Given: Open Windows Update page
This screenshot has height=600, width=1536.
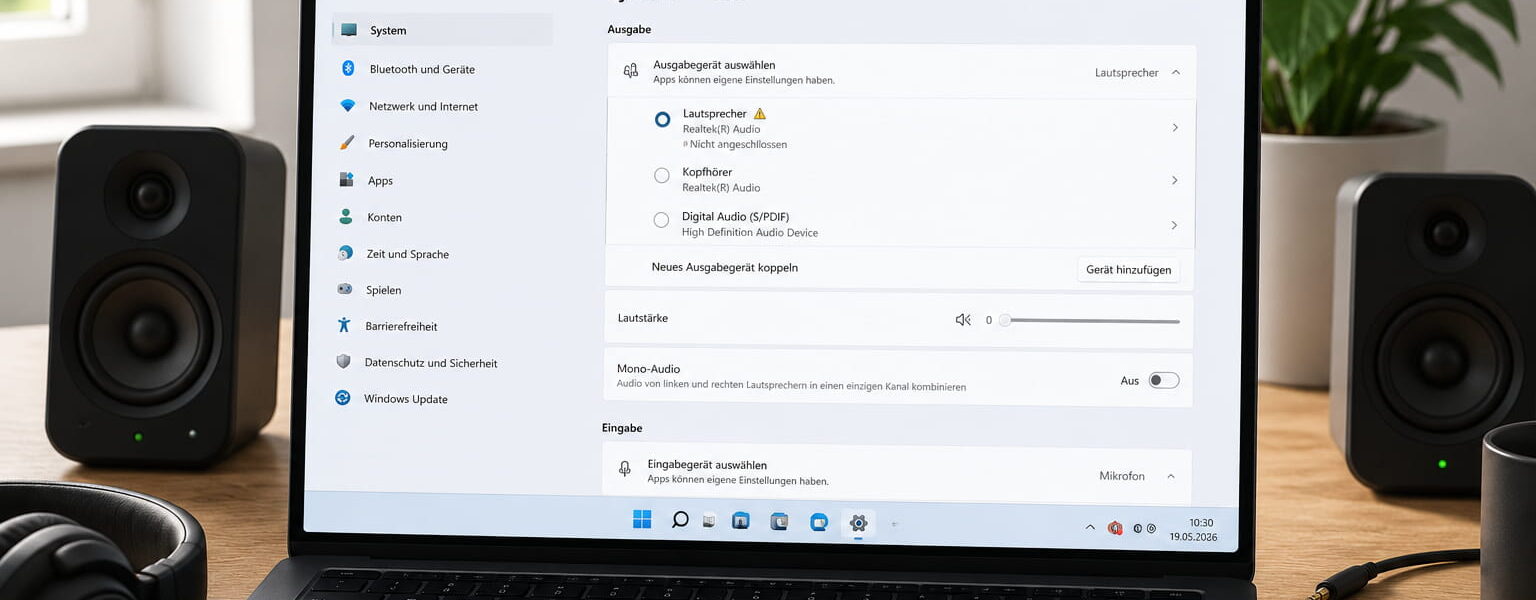Looking at the screenshot, I should tap(406, 399).
